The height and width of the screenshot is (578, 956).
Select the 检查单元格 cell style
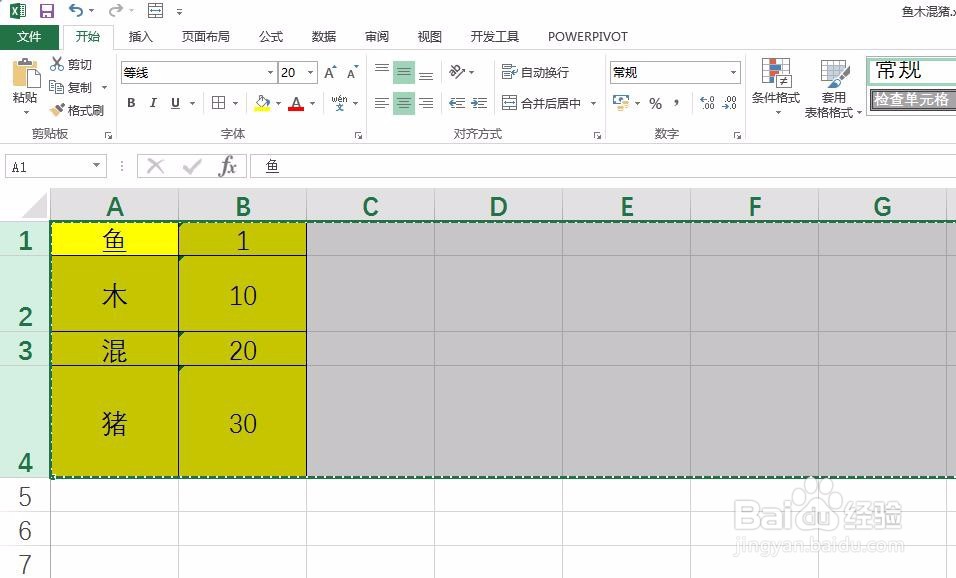pos(913,99)
